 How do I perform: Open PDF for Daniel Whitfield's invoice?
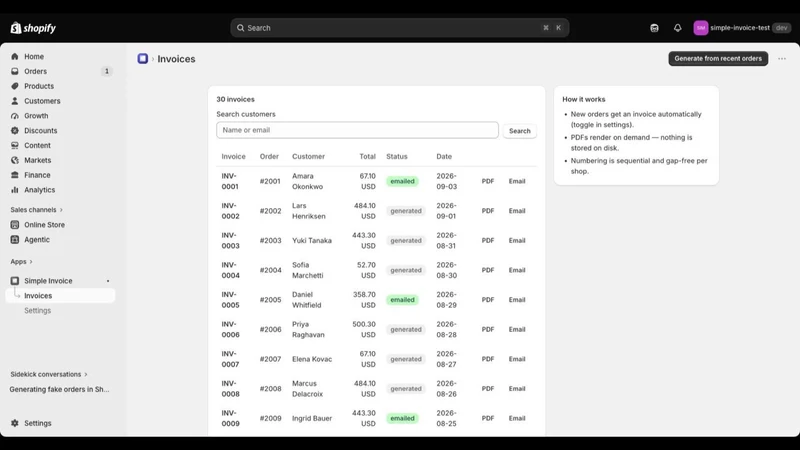(x=488, y=299)
